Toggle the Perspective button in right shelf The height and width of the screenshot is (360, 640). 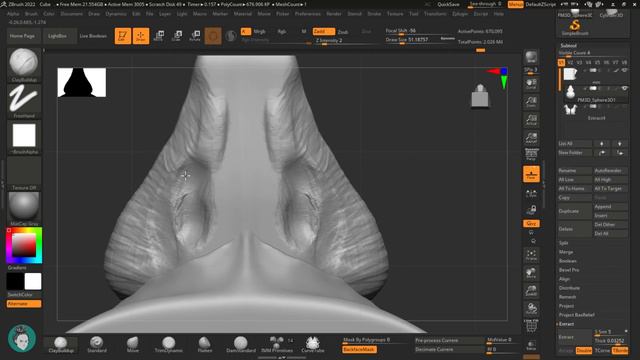point(531,154)
